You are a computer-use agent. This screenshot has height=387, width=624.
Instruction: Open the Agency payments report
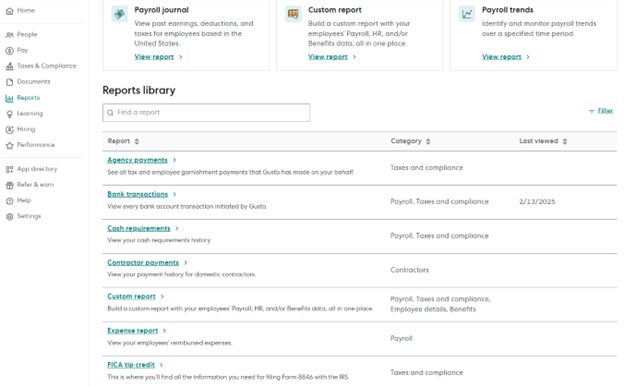pyautogui.click(x=137, y=160)
